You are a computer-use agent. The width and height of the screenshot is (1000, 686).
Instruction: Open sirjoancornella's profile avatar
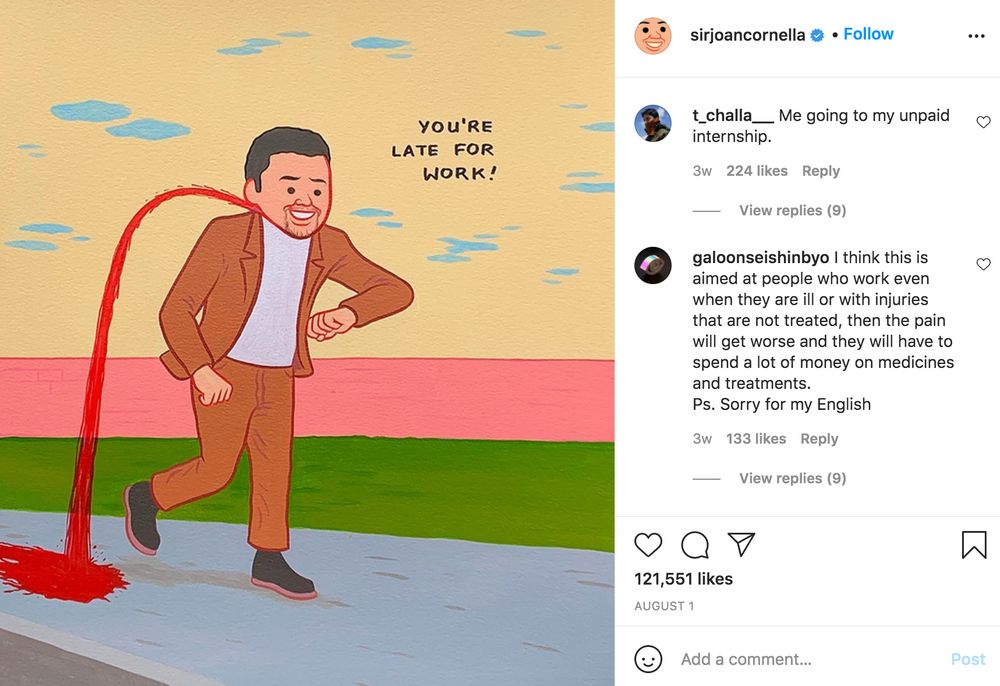coord(653,36)
